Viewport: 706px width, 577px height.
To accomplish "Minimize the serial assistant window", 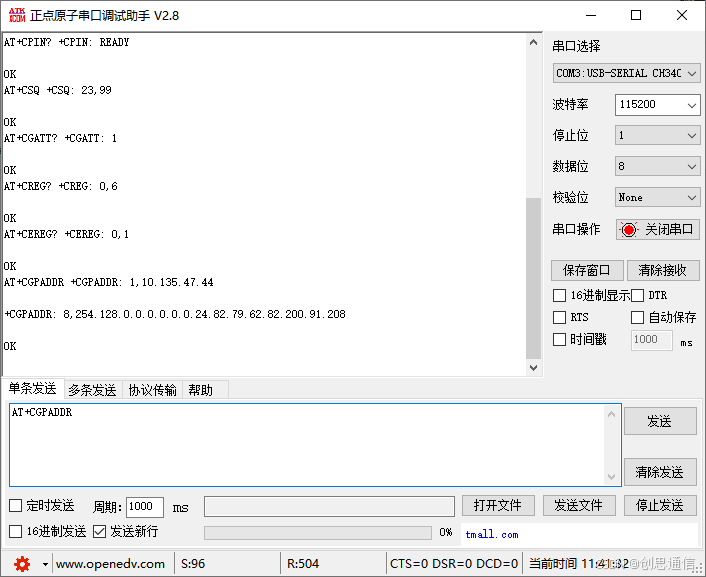I will (591, 16).
